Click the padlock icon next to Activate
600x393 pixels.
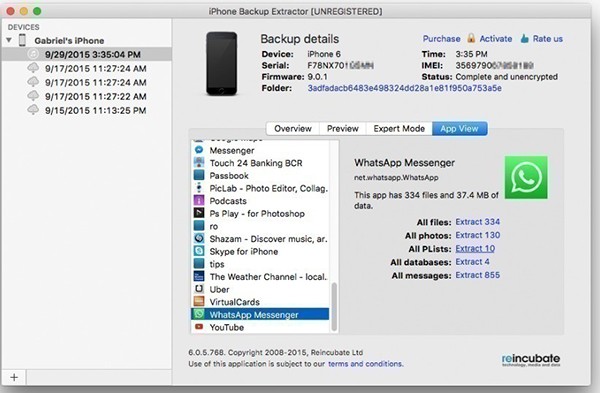471,38
